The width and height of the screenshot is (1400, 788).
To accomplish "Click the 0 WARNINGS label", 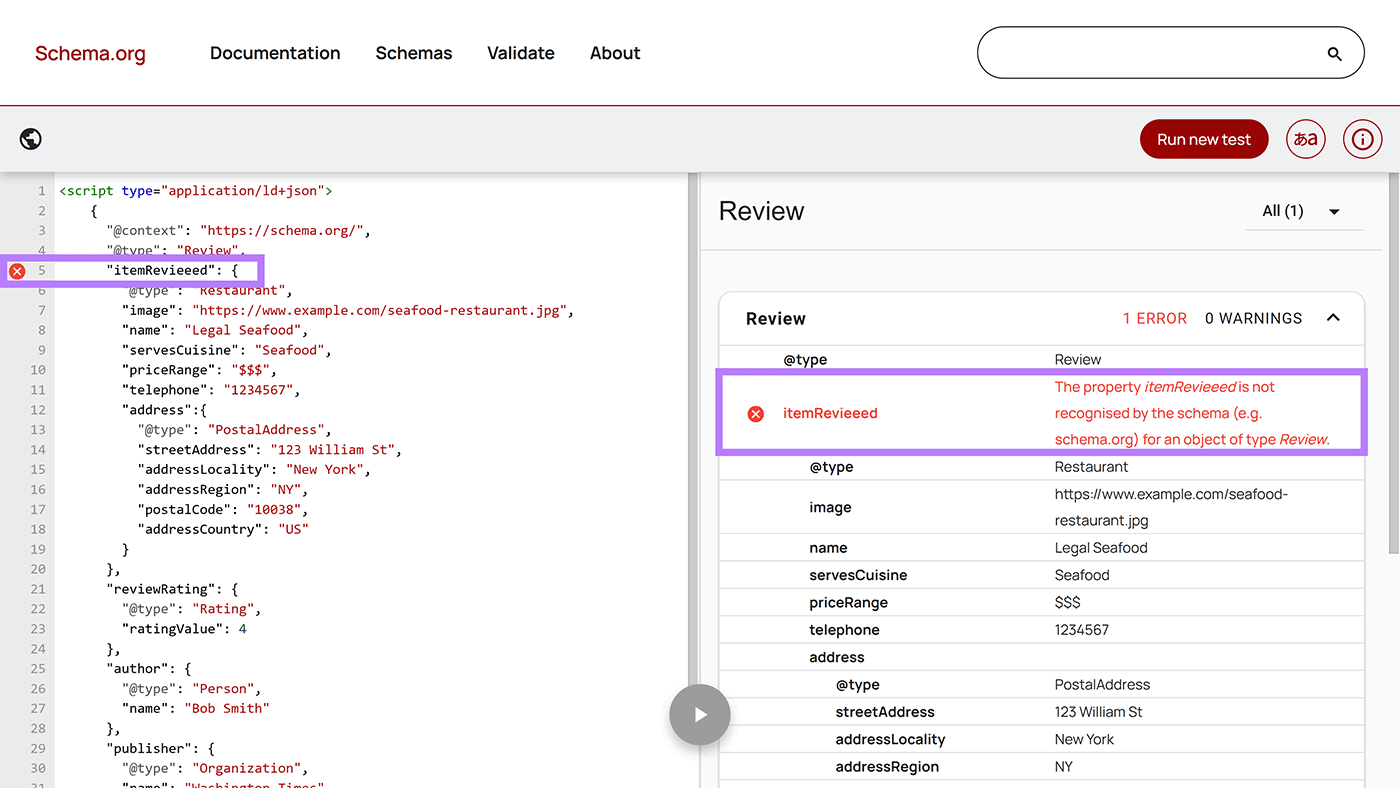I will coord(1252,318).
